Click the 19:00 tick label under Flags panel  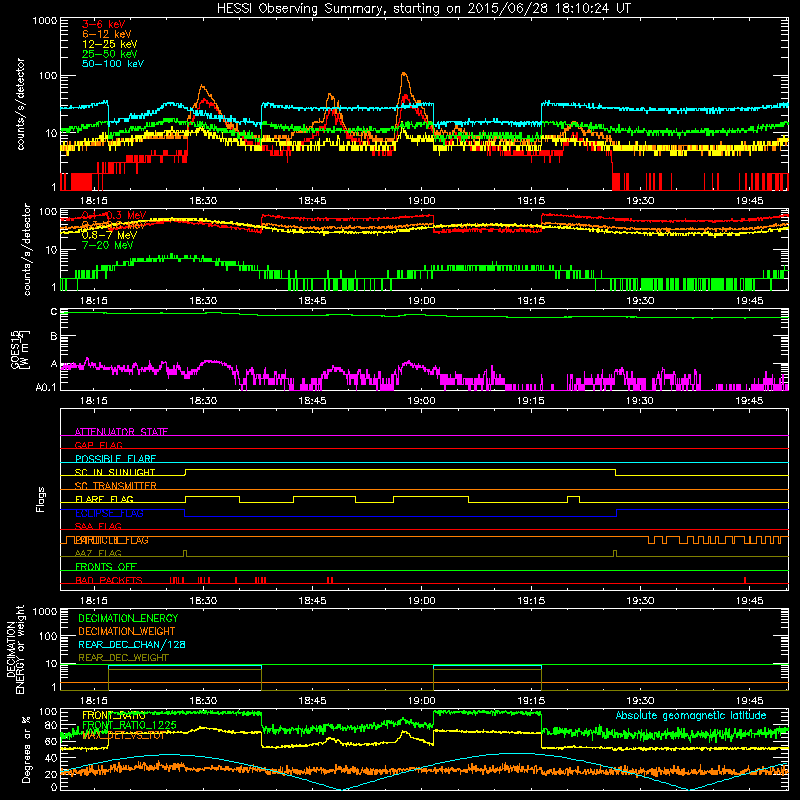coord(421,601)
